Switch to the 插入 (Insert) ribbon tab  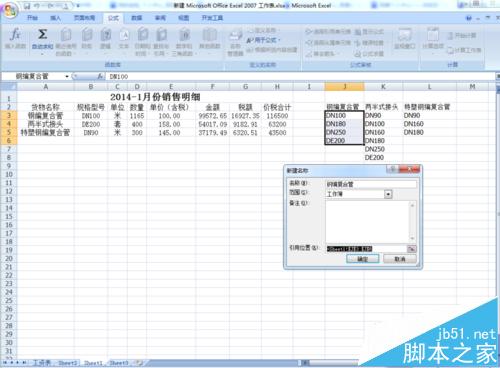pos(55,18)
